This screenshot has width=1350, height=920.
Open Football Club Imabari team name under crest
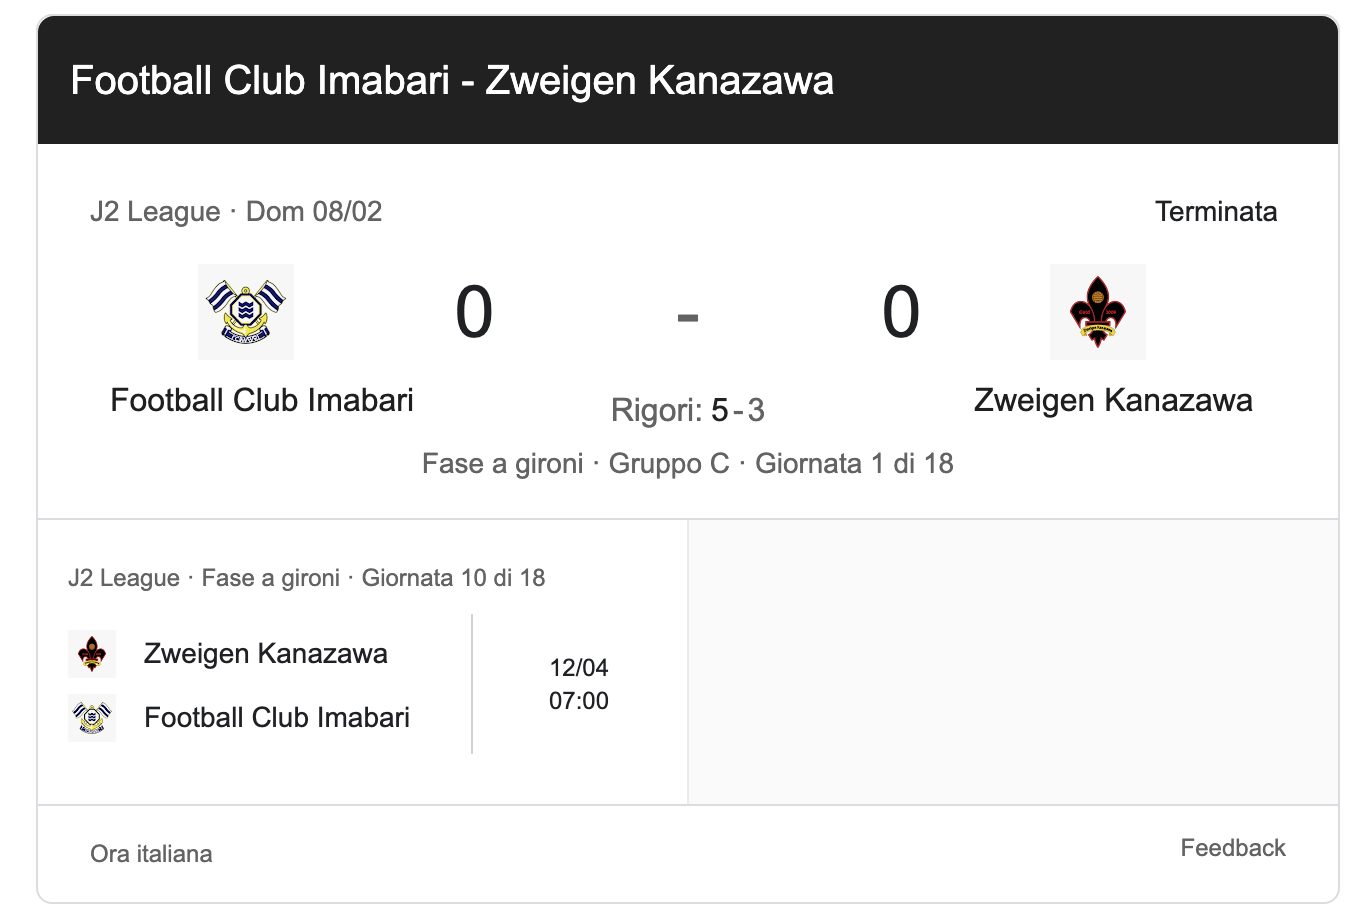pos(262,400)
